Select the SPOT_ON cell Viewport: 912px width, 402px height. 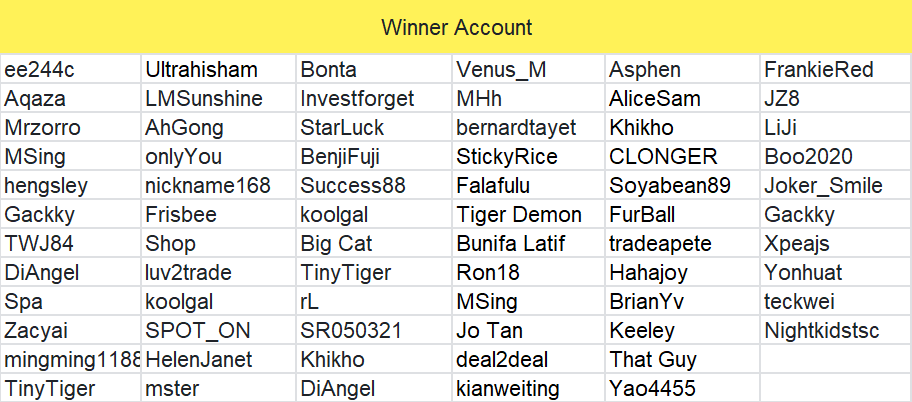pos(219,330)
